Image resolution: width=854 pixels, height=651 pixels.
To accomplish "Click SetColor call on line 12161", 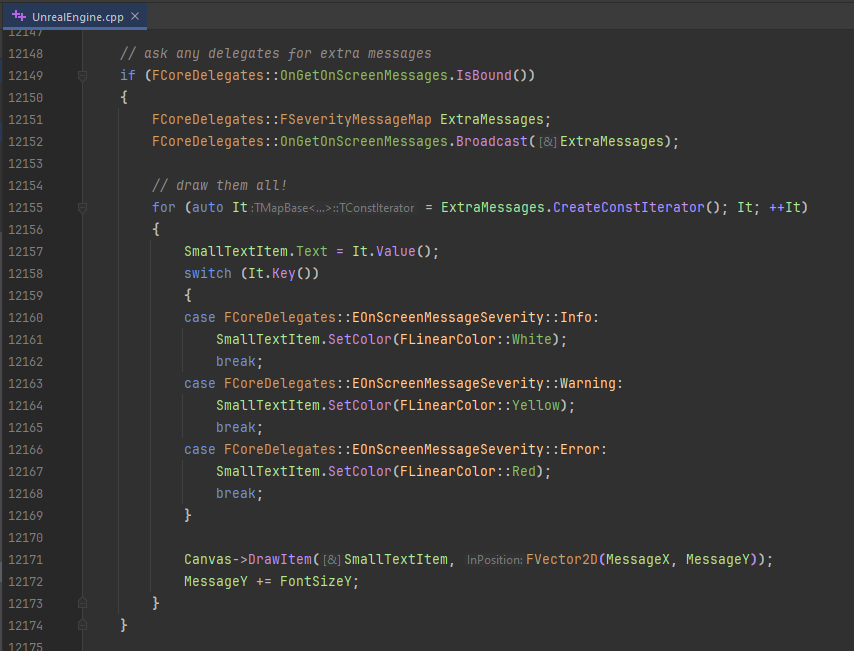I will 359,339.
